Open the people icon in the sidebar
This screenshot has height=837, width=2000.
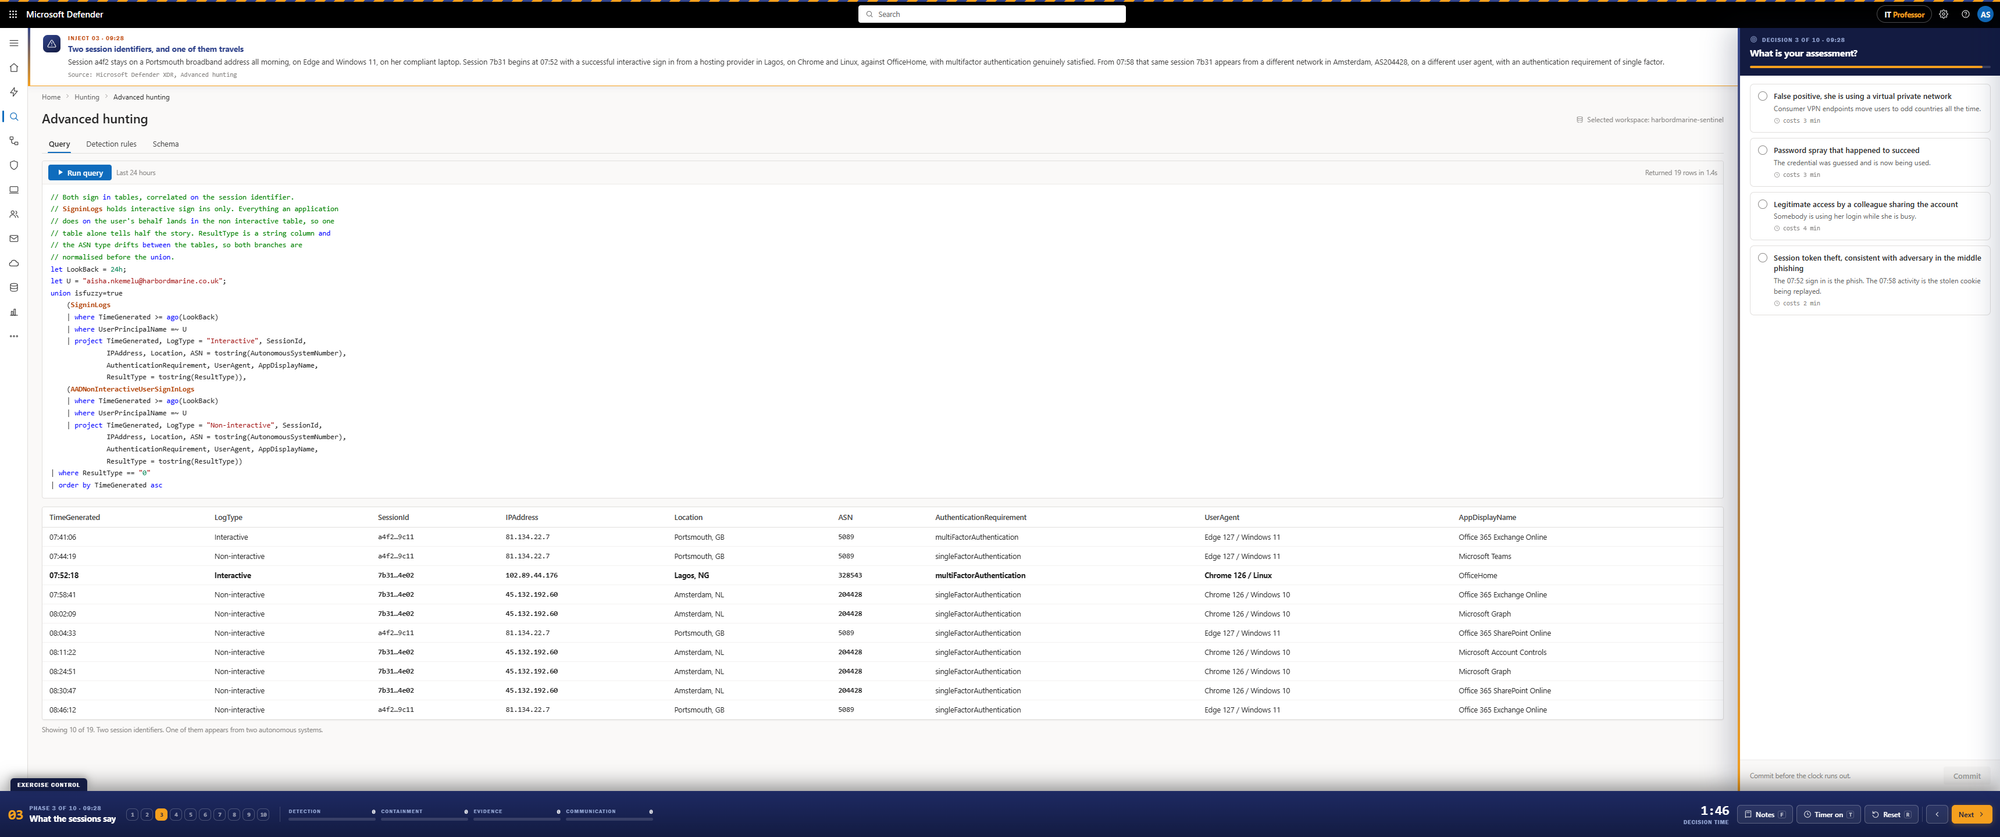(14, 214)
